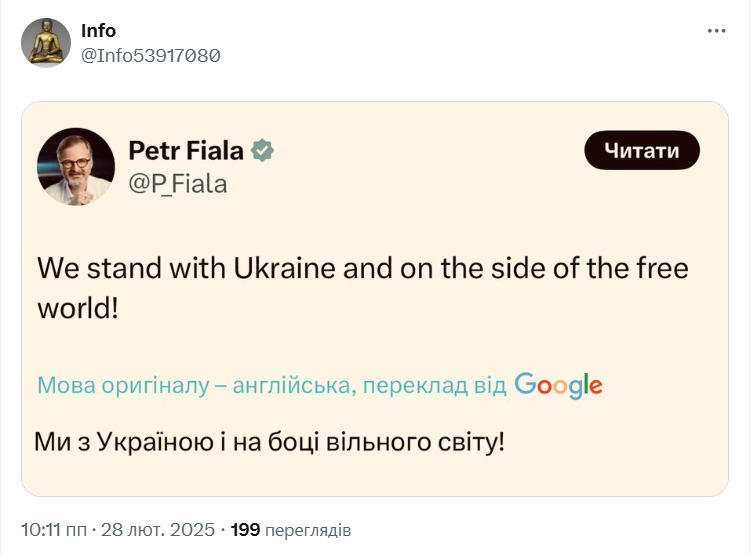This screenshot has height=555, width=755.
Task: Click the "28 лют. 2025" post date
Action: 160,530
